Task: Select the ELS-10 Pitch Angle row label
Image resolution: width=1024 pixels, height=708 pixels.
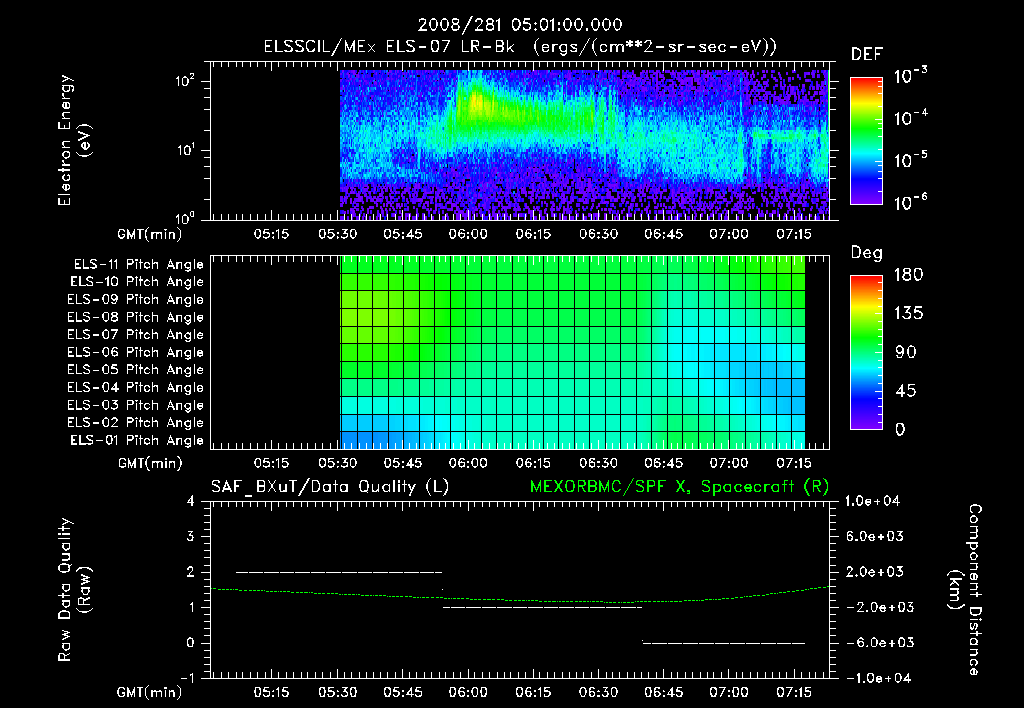Action: tap(137, 282)
